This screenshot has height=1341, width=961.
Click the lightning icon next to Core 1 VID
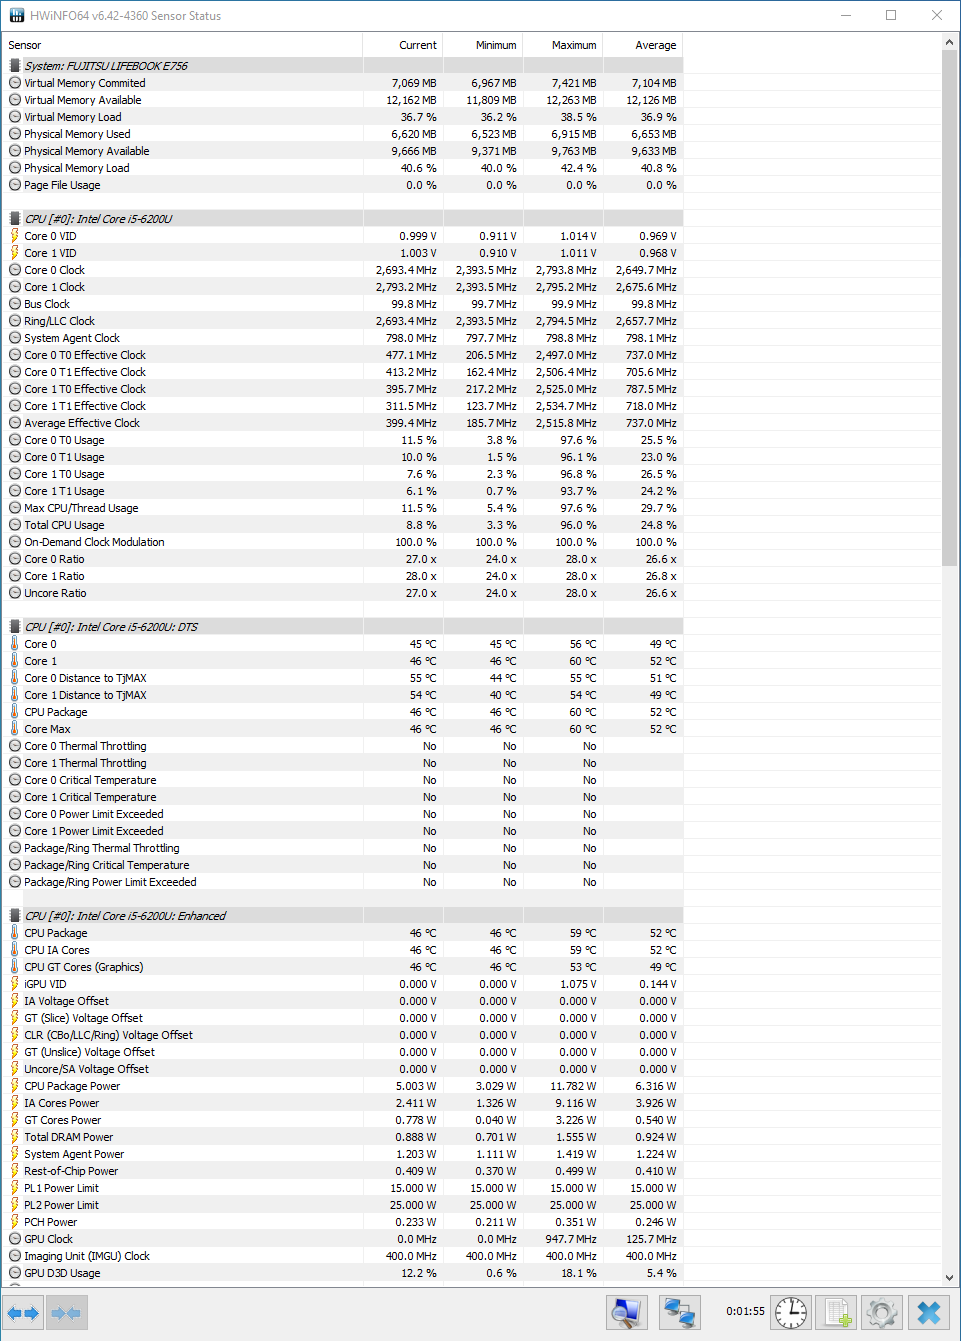click(x=15, y=253)
